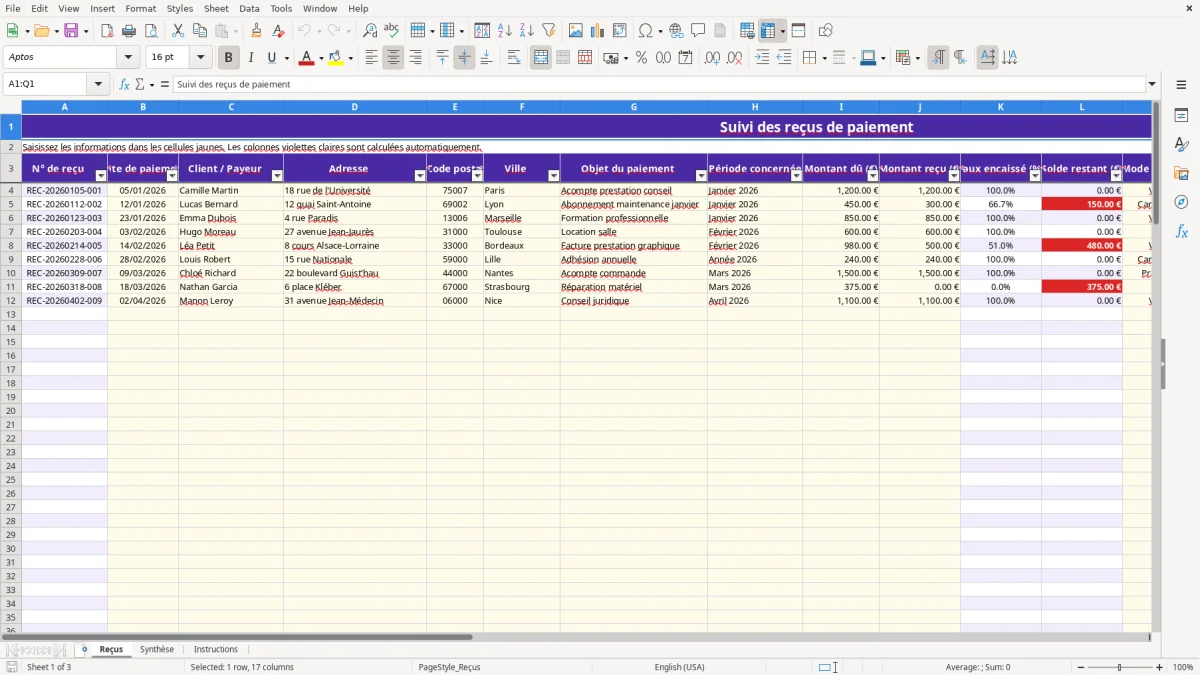The height and width of the screenshot is (675, 1200).
Task: Expand the formula bar
Action: 1152,84
